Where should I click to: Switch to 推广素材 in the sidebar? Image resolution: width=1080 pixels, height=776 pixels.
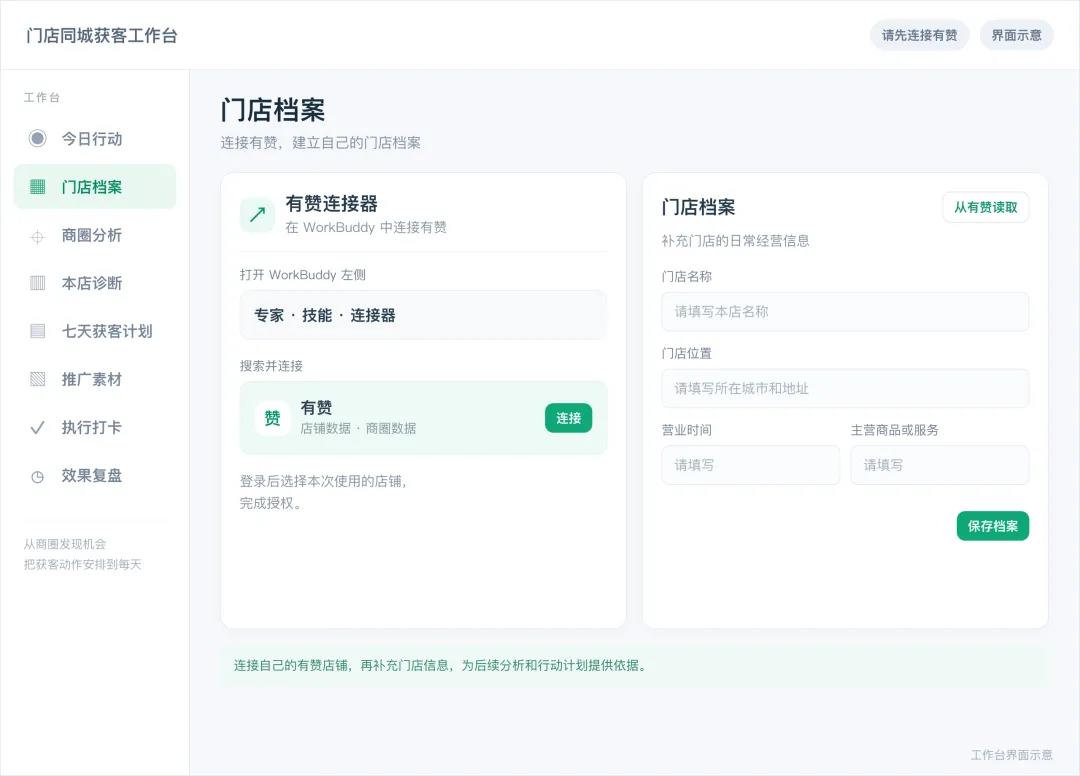tap(95, 379)
